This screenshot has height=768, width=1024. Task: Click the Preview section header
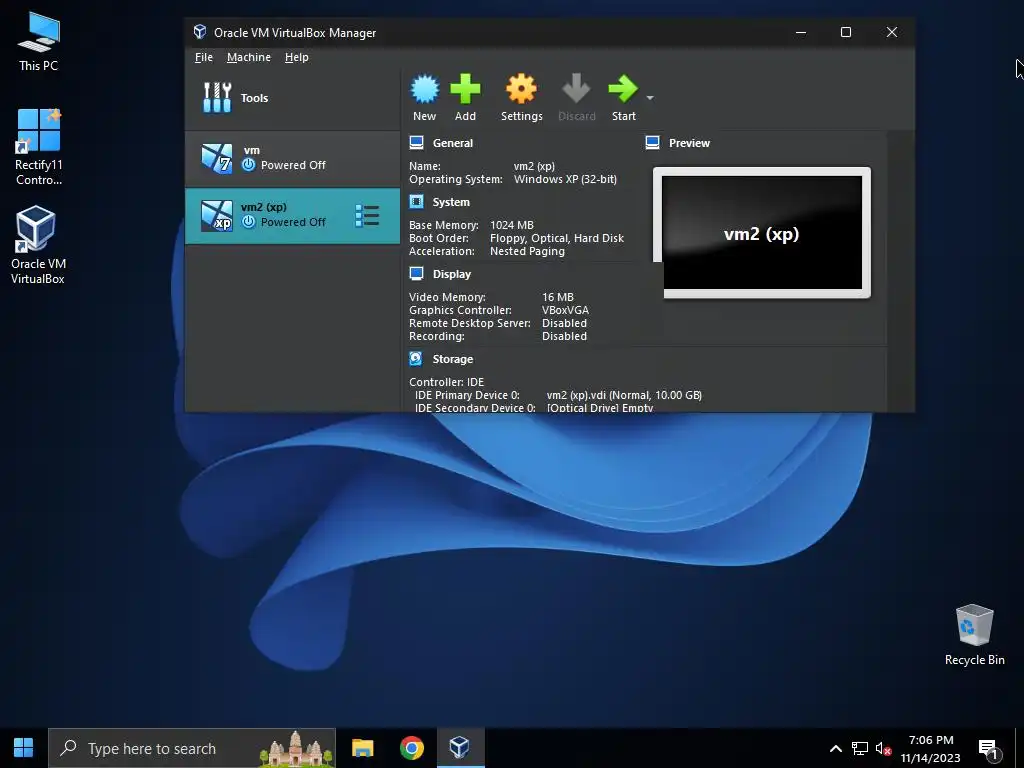click(689, 143)
